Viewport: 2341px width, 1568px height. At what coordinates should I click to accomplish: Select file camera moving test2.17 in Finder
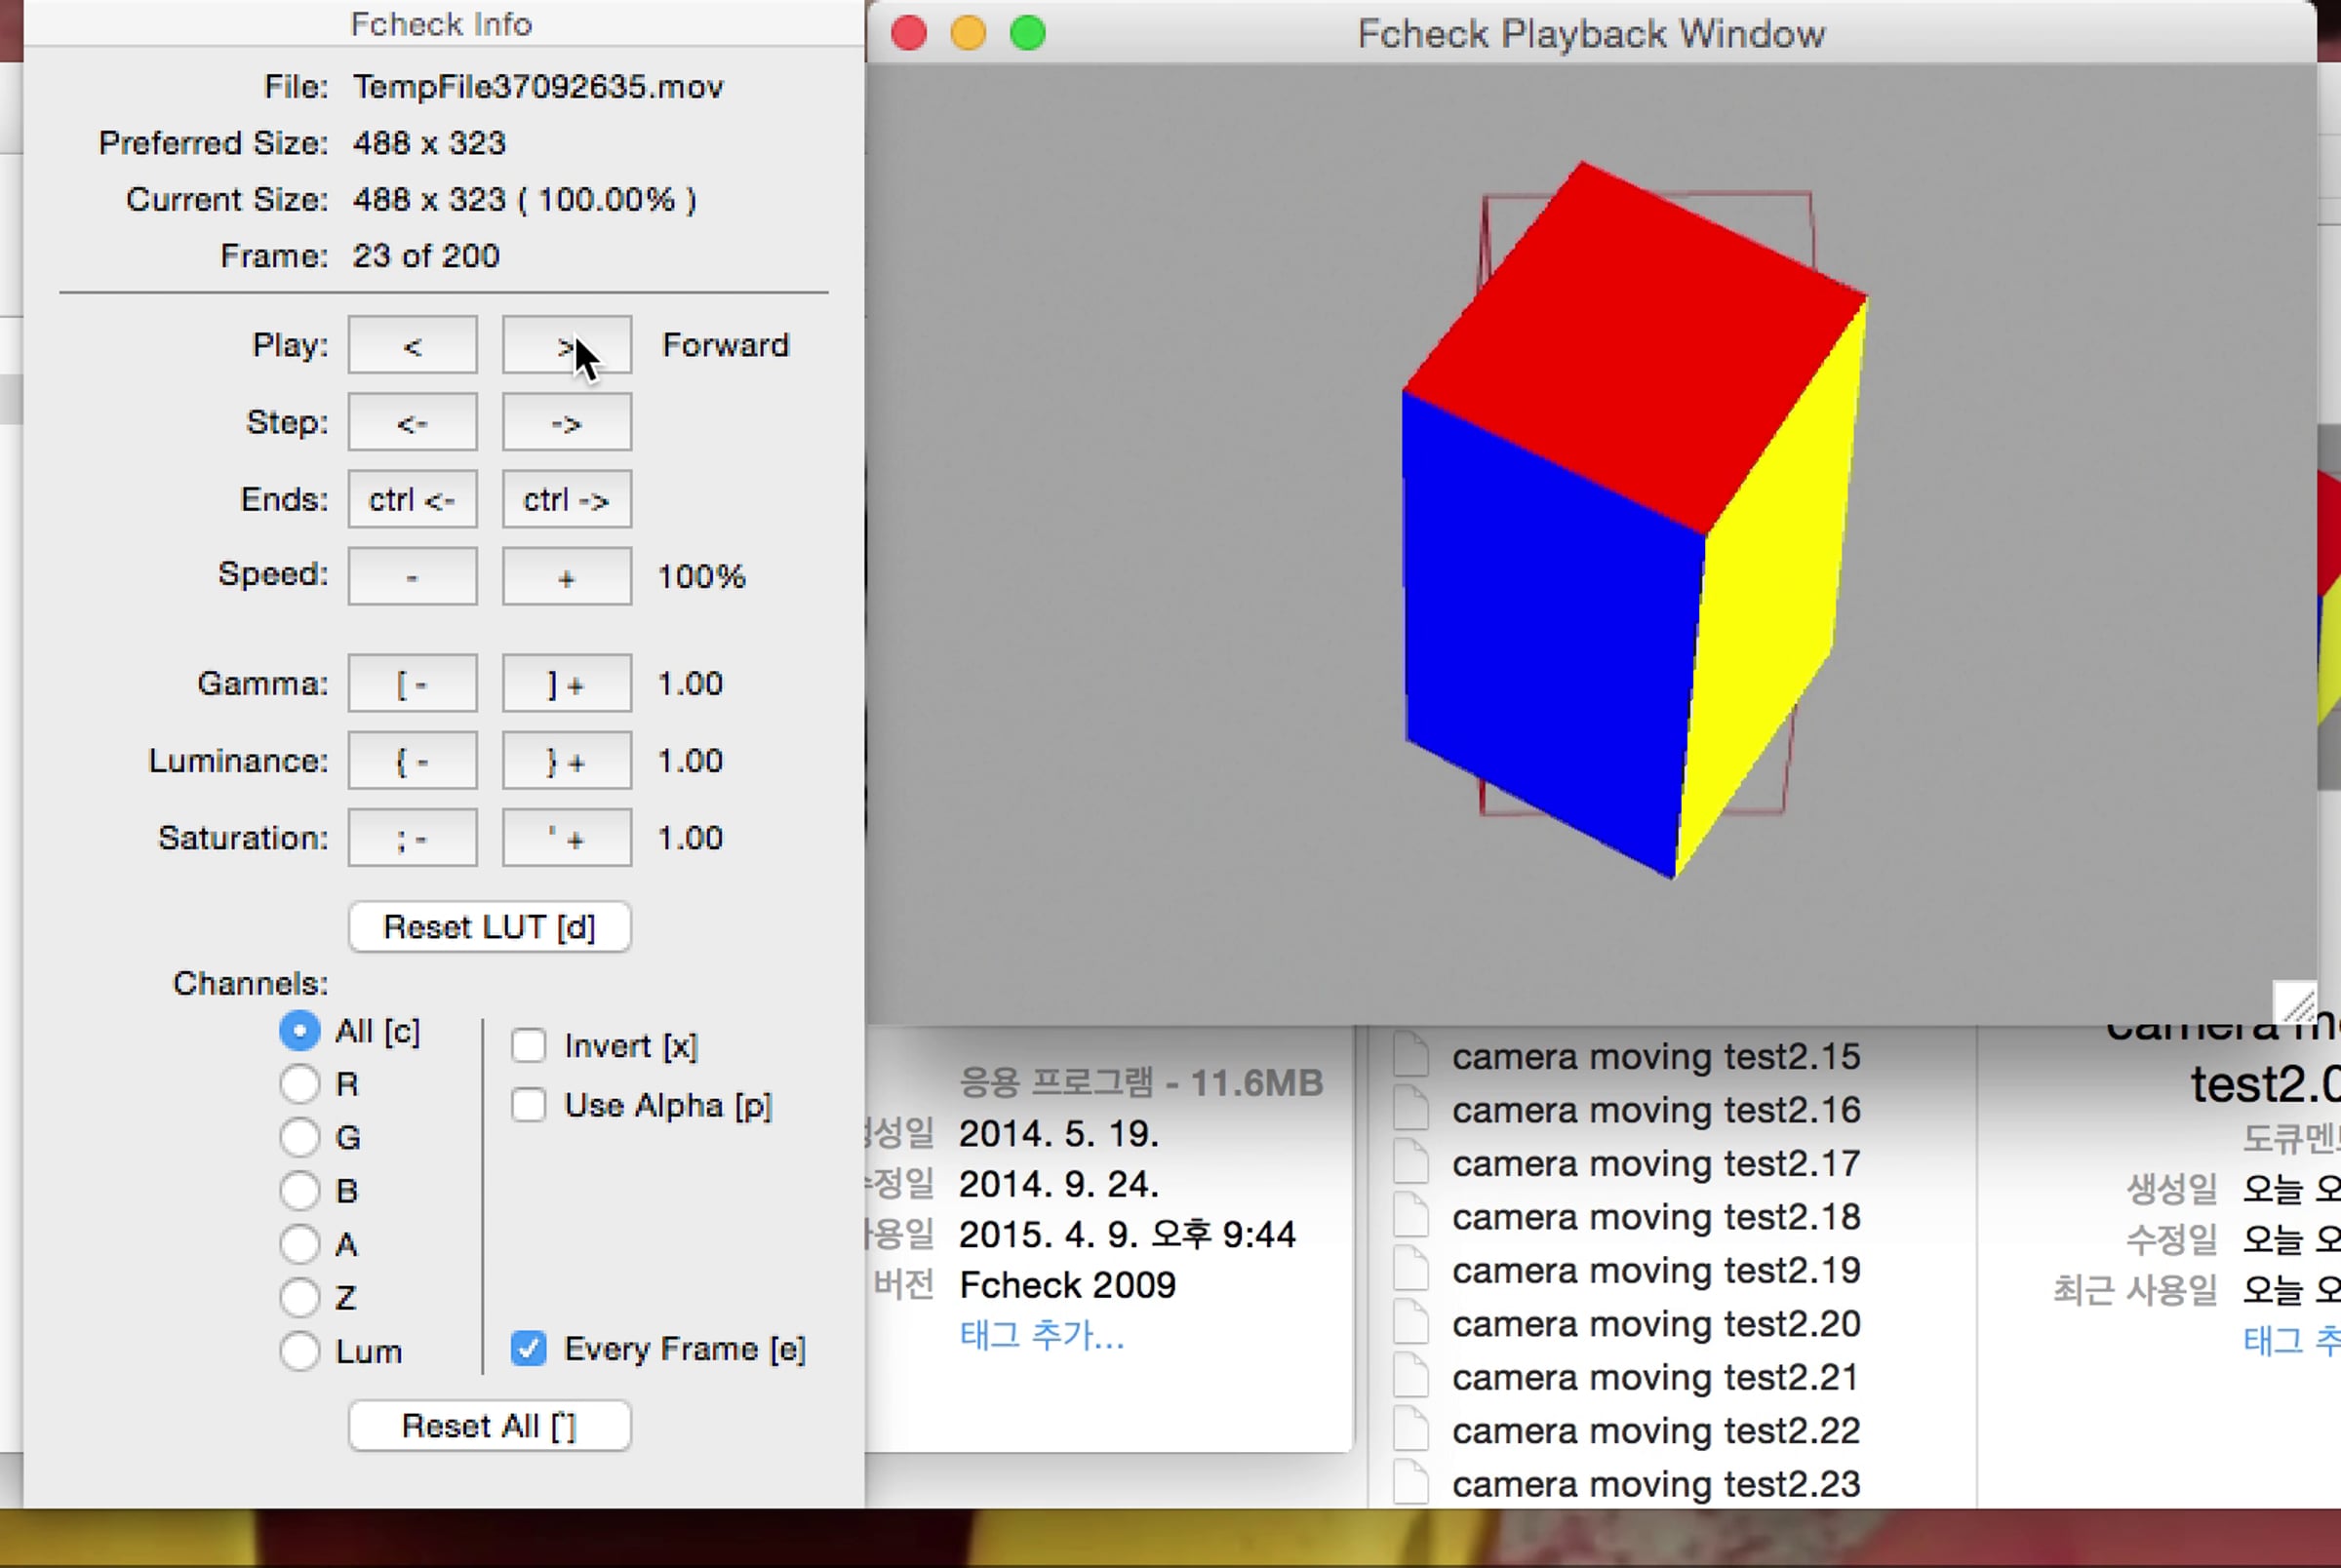tap(1656, 1164)
